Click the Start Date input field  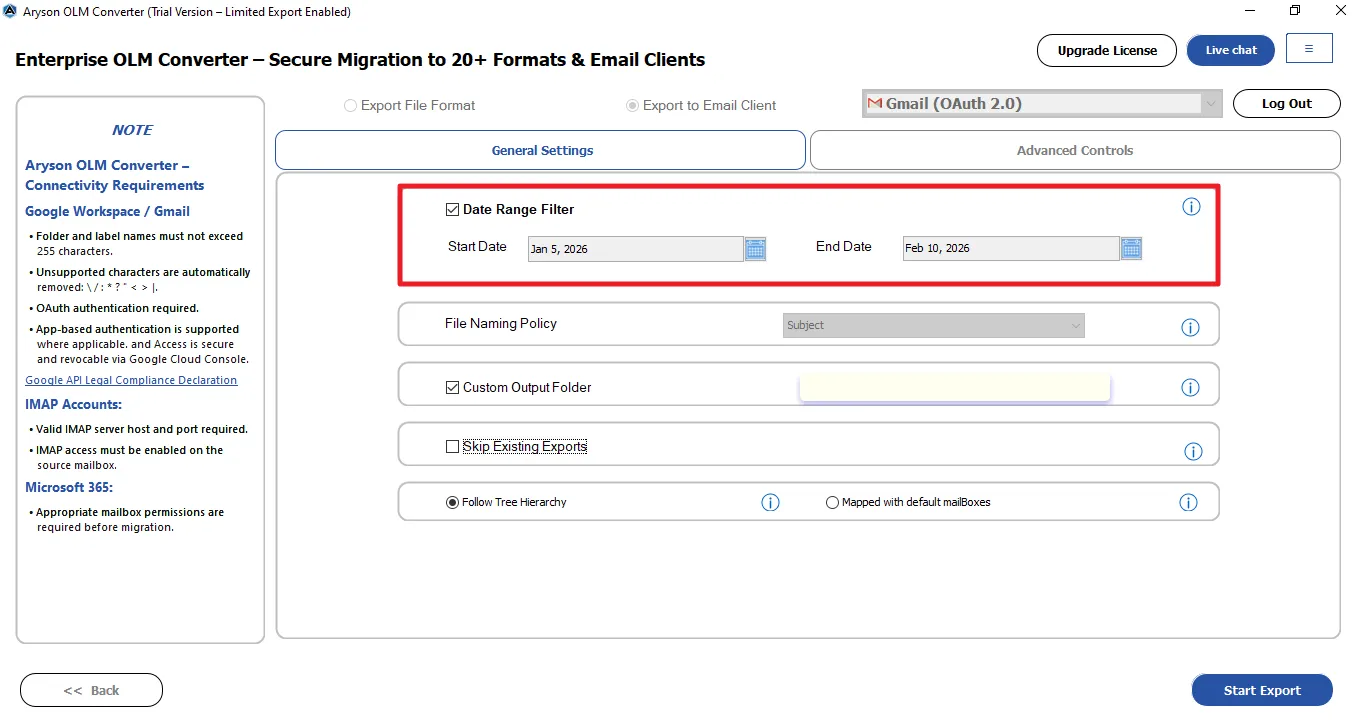(635, 249)
